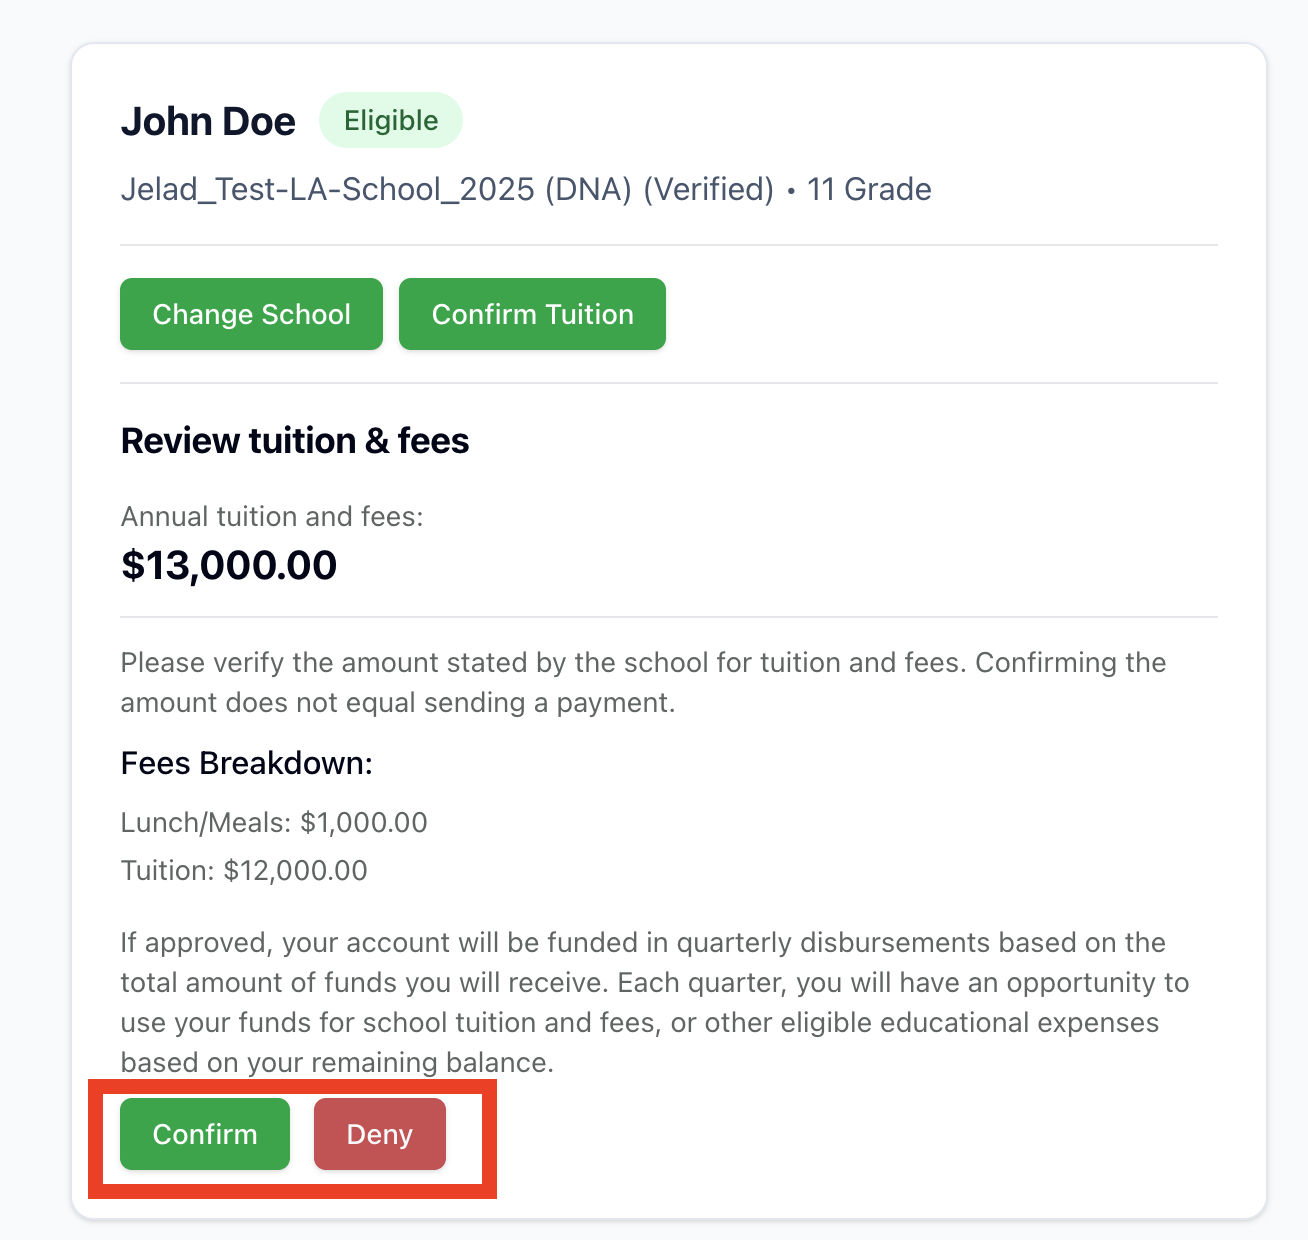Reject the amount with the Deny button
Viewport: 1308px width, 1240px height.
pyautogui.click(x=379, y=1134)
